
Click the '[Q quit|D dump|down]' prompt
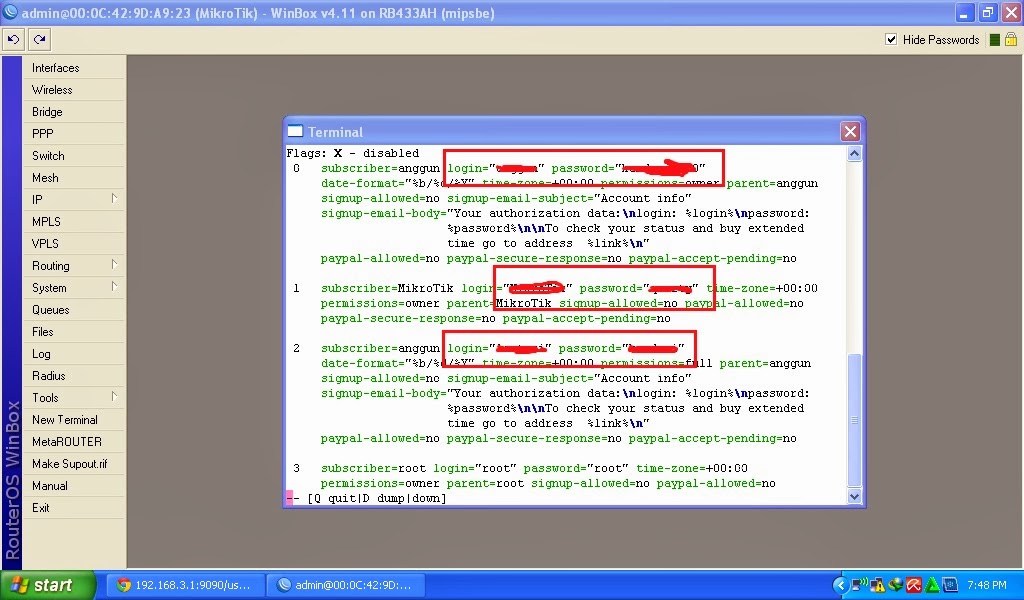377,498
